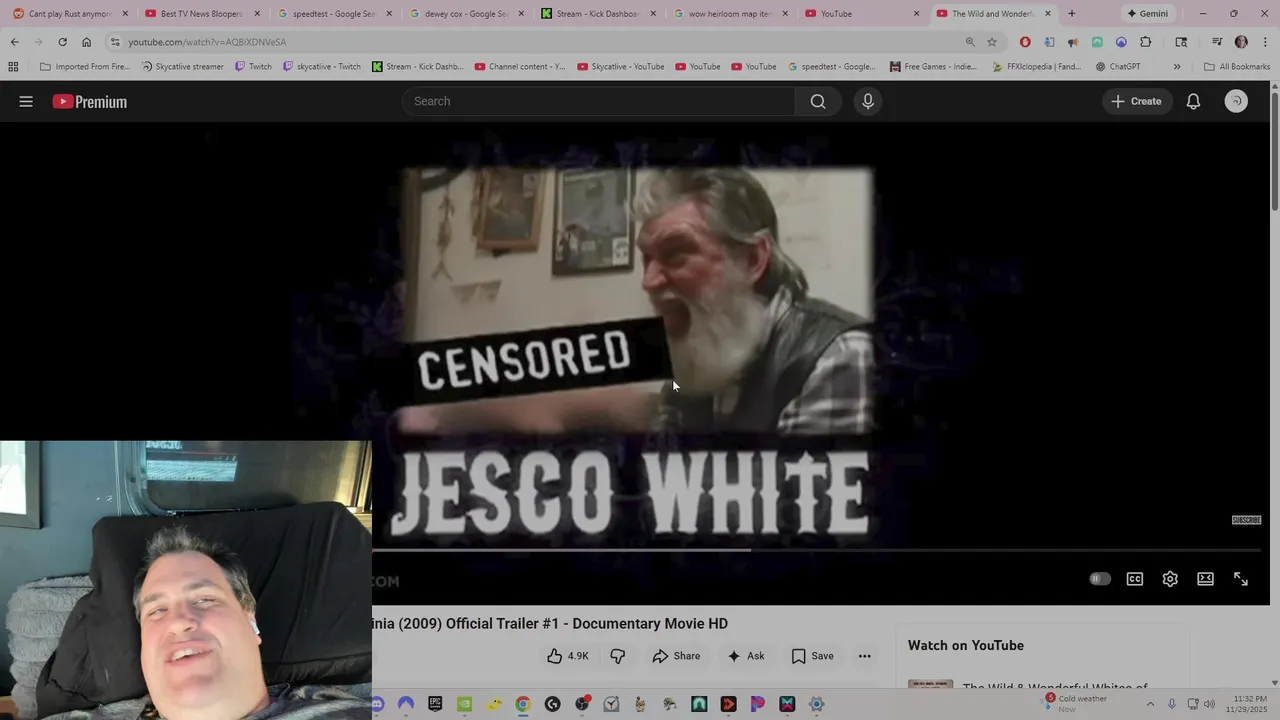Open Chrome profile avatar

point(1241,42)
